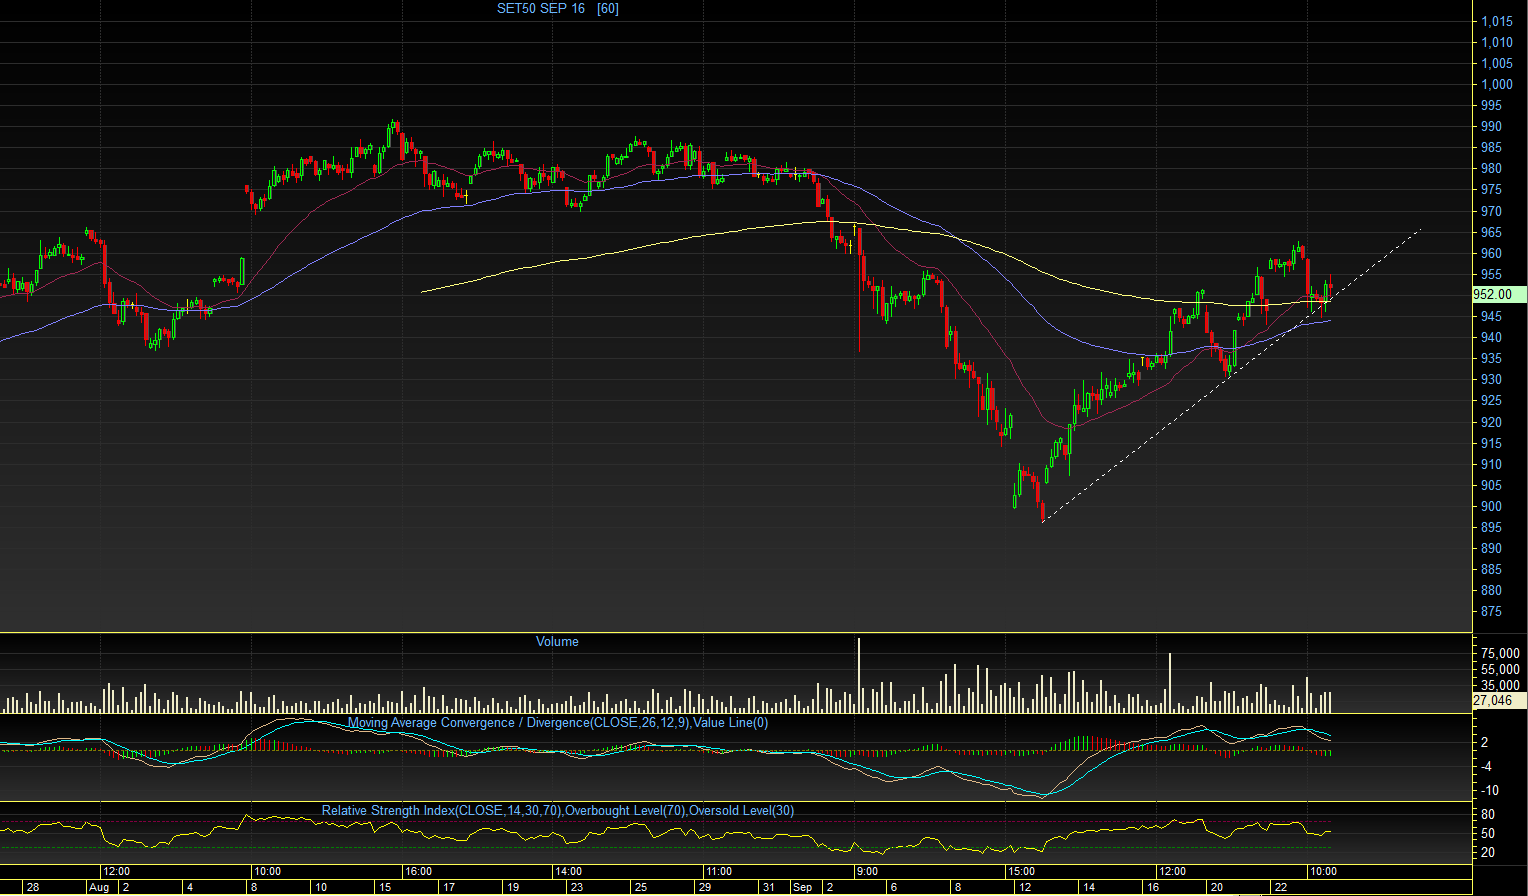1528x896 pixels.
Task: Click the upper end of dashed trendline
Action: point(1420,231)
